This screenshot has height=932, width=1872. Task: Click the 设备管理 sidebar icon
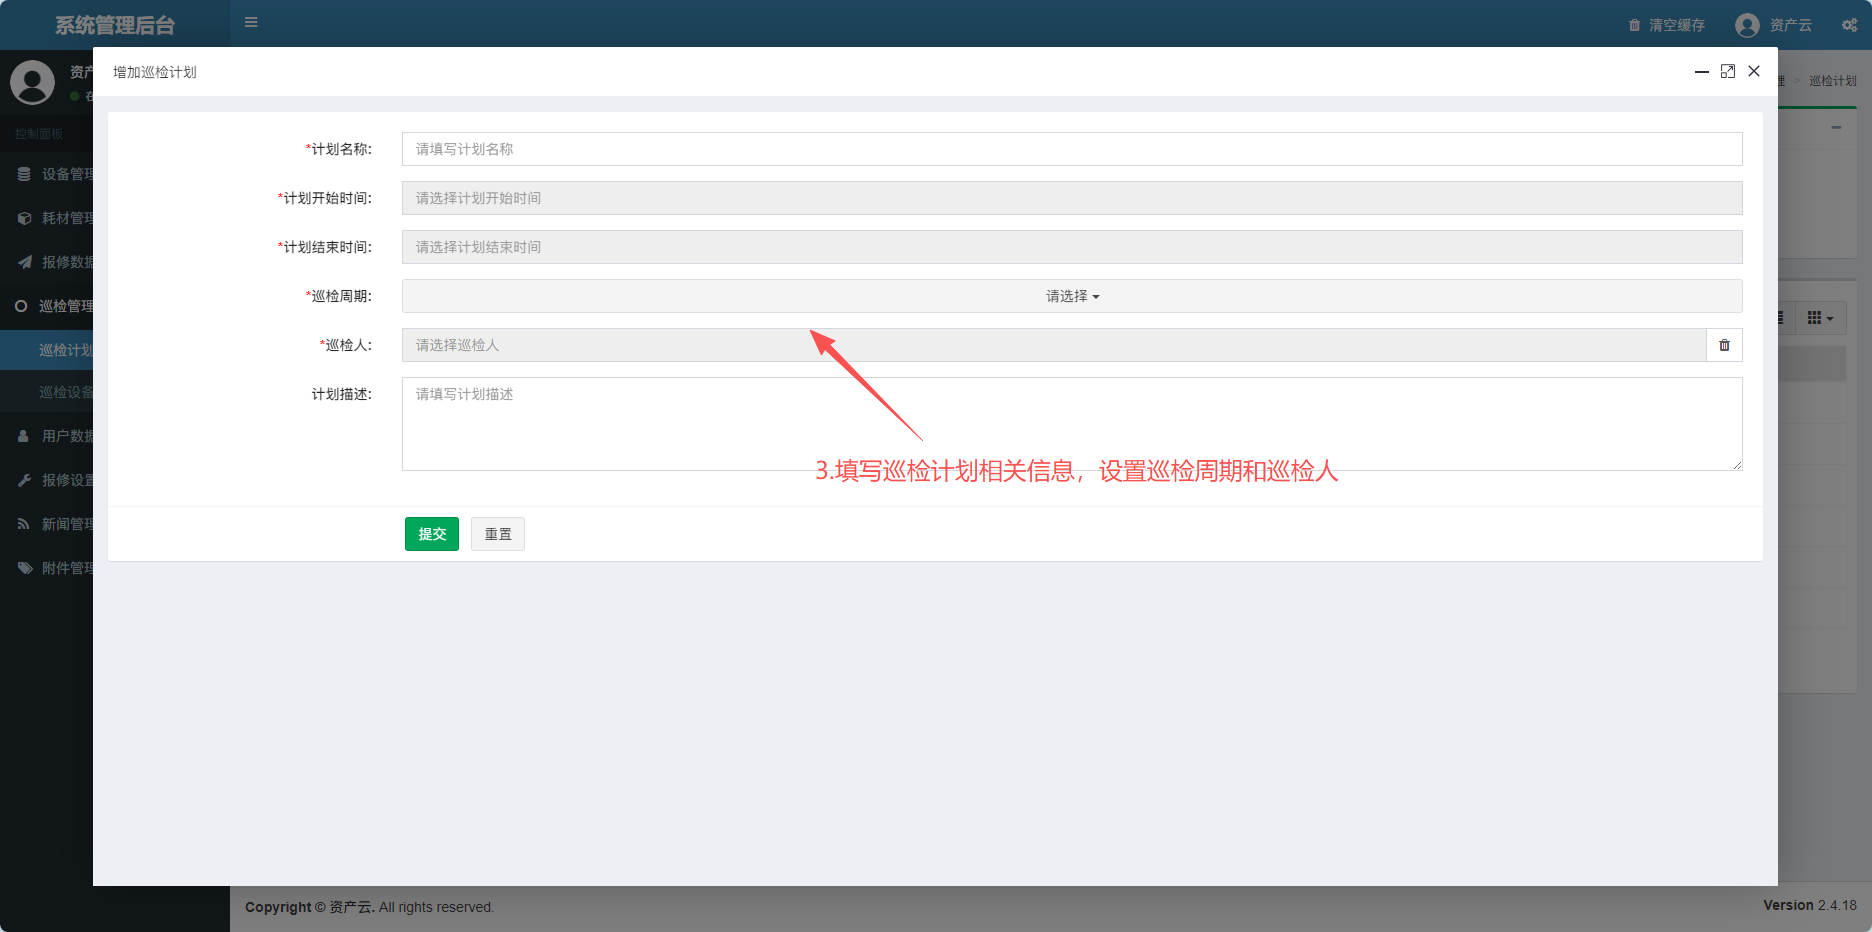(24, 174)
